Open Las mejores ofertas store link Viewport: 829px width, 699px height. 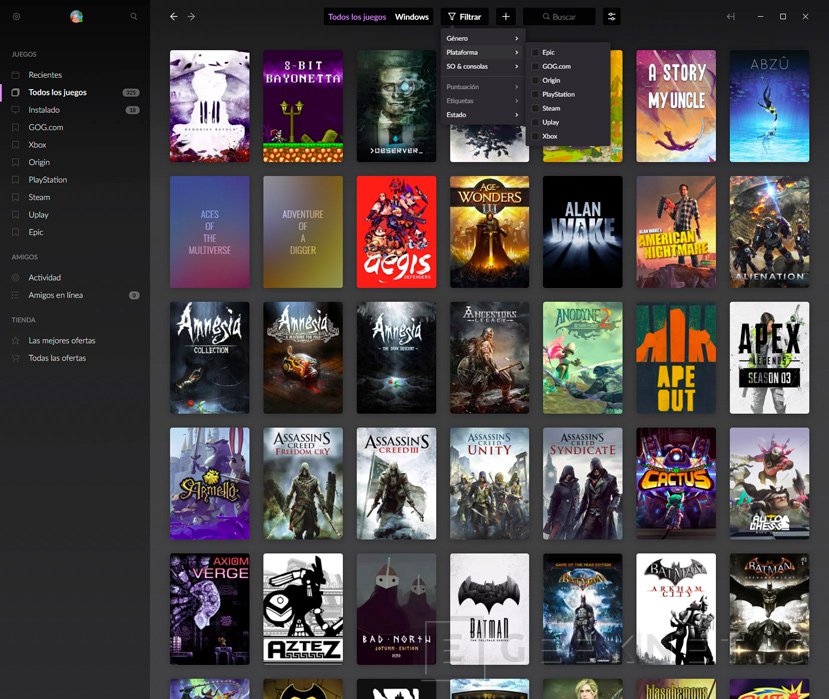pos(62,341)
